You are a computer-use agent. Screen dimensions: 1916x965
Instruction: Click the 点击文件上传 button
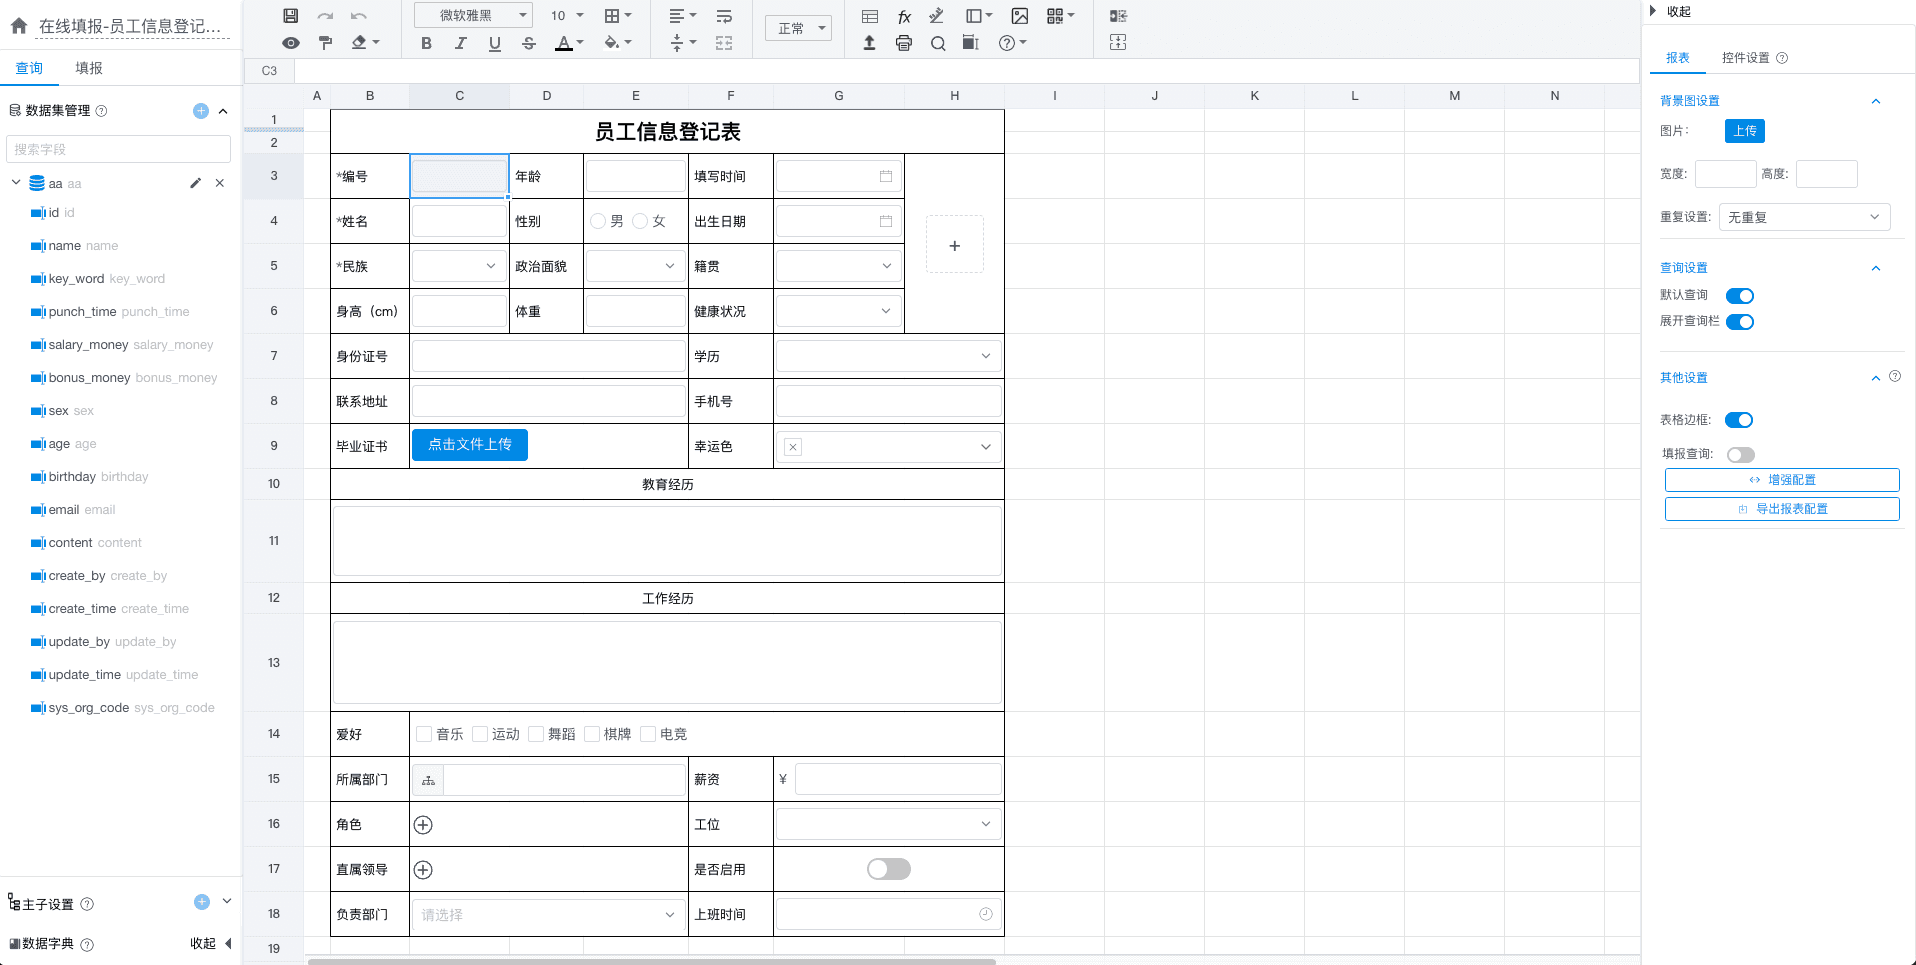tap(469, 444)
